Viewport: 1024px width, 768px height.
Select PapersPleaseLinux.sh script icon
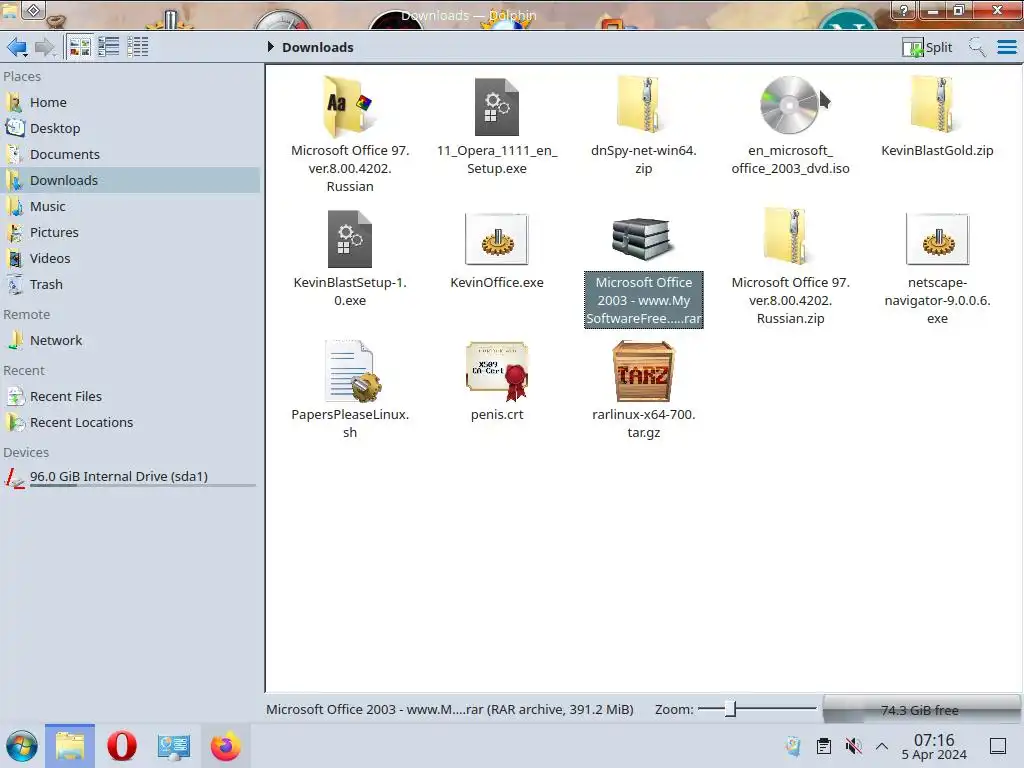coord(351,371)
